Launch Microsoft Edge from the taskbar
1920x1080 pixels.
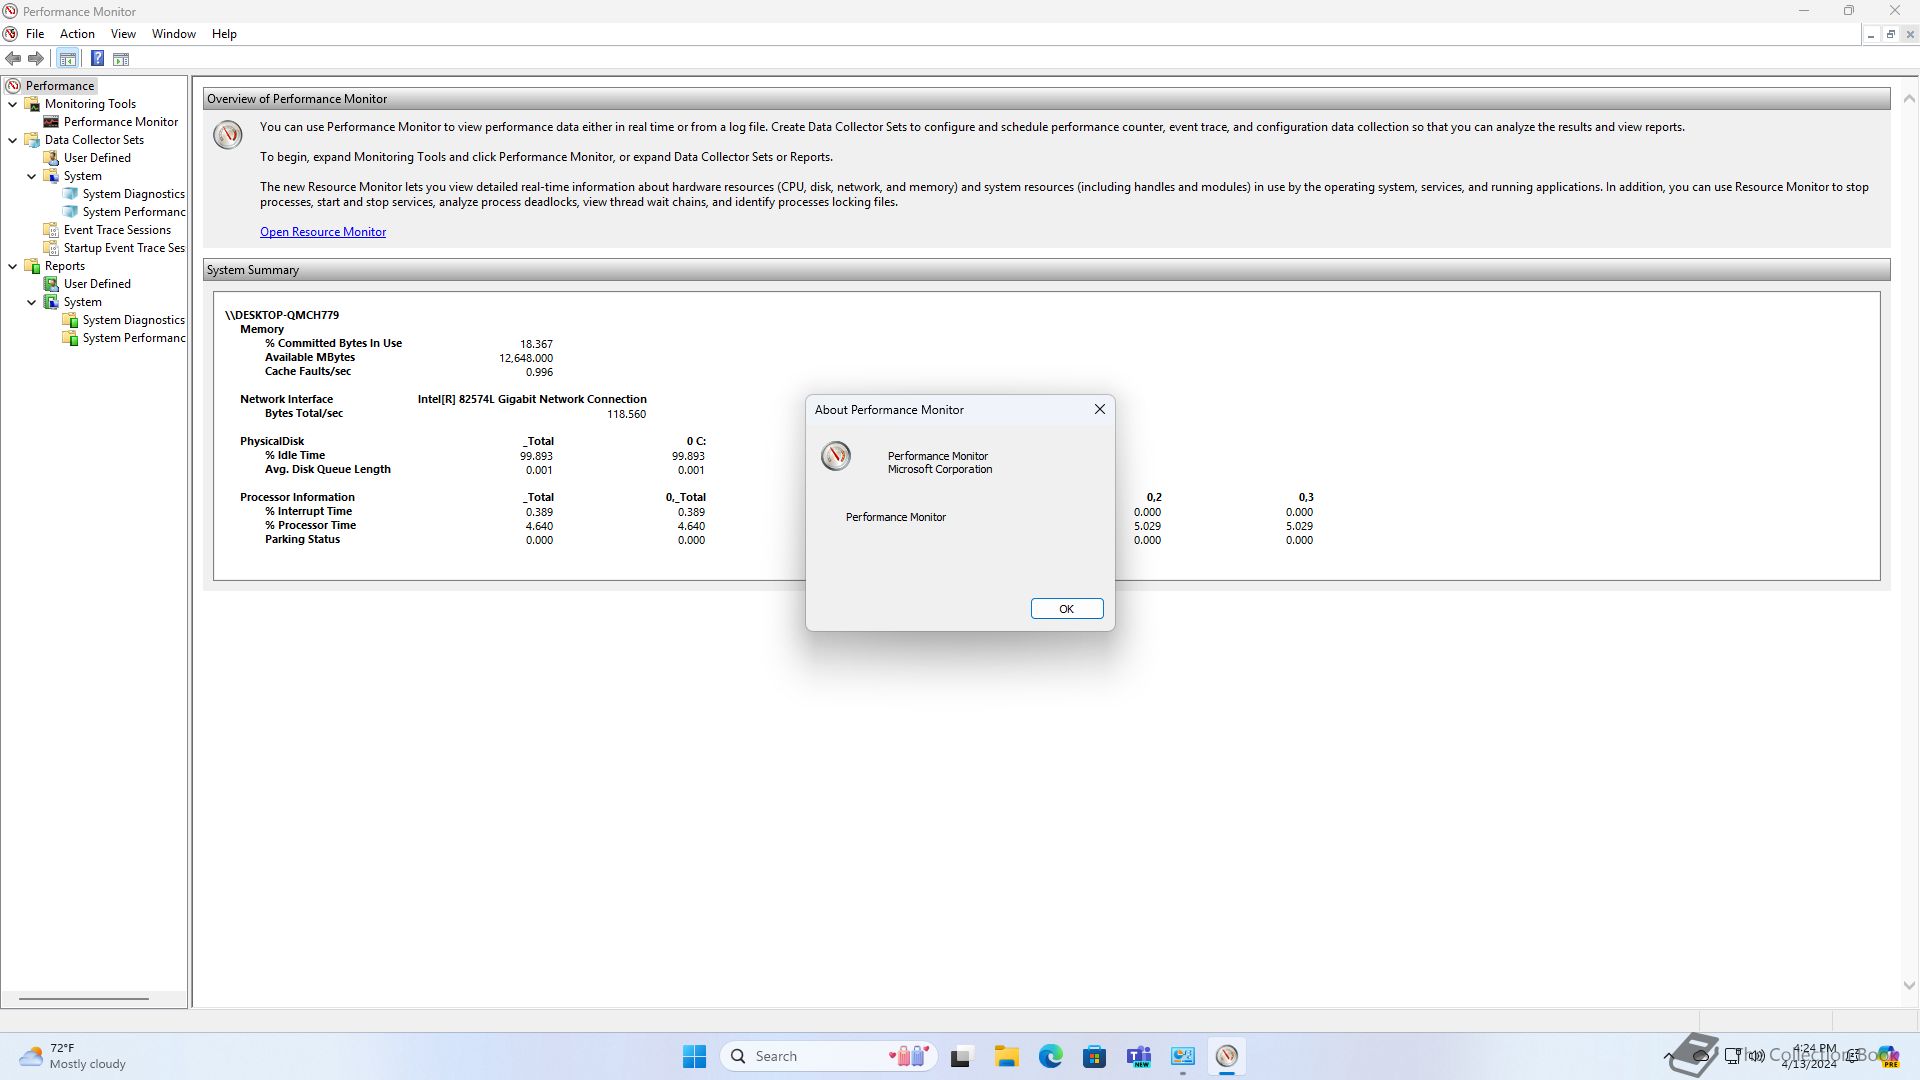point(1050,1056)
